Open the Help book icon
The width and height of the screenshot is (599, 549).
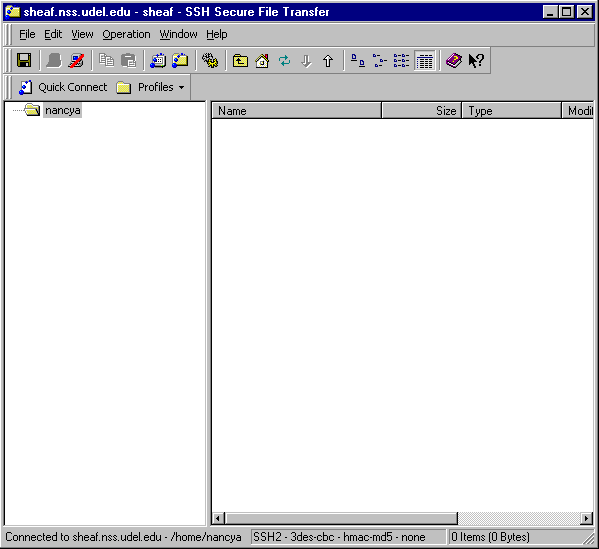click(454, 60)
